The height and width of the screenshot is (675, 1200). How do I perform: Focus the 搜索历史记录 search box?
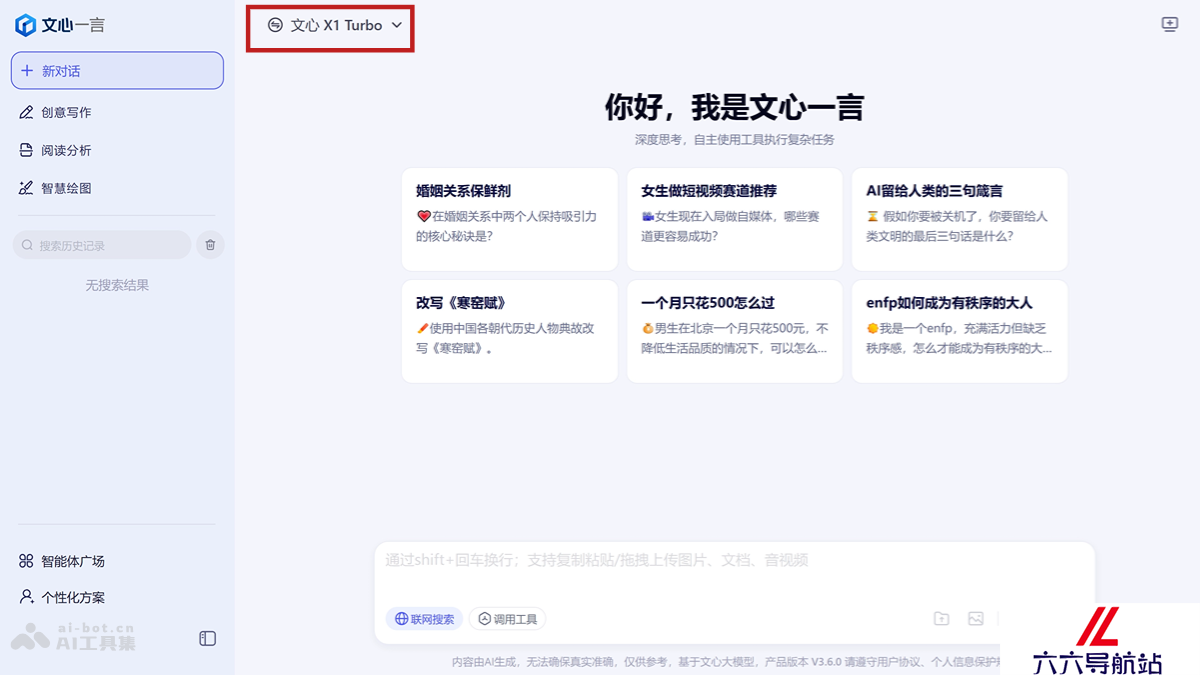tap(102, 245)
